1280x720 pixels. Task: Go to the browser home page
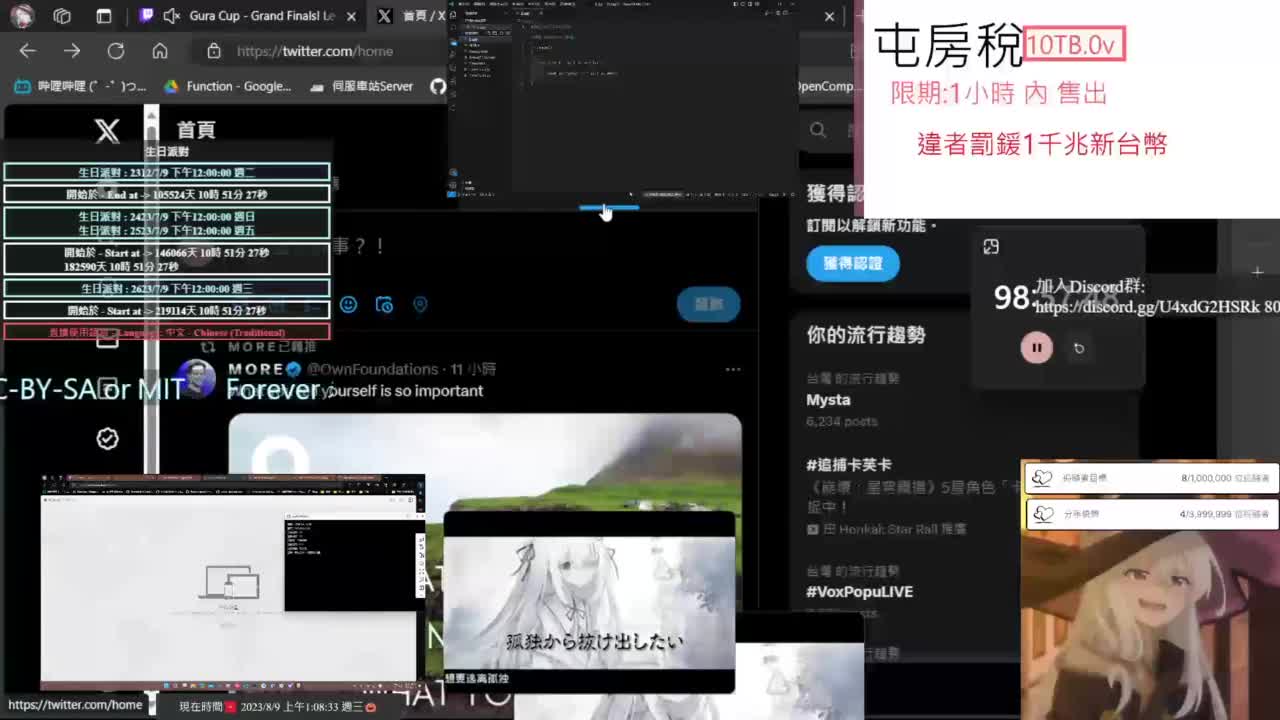tap(160, 51)
